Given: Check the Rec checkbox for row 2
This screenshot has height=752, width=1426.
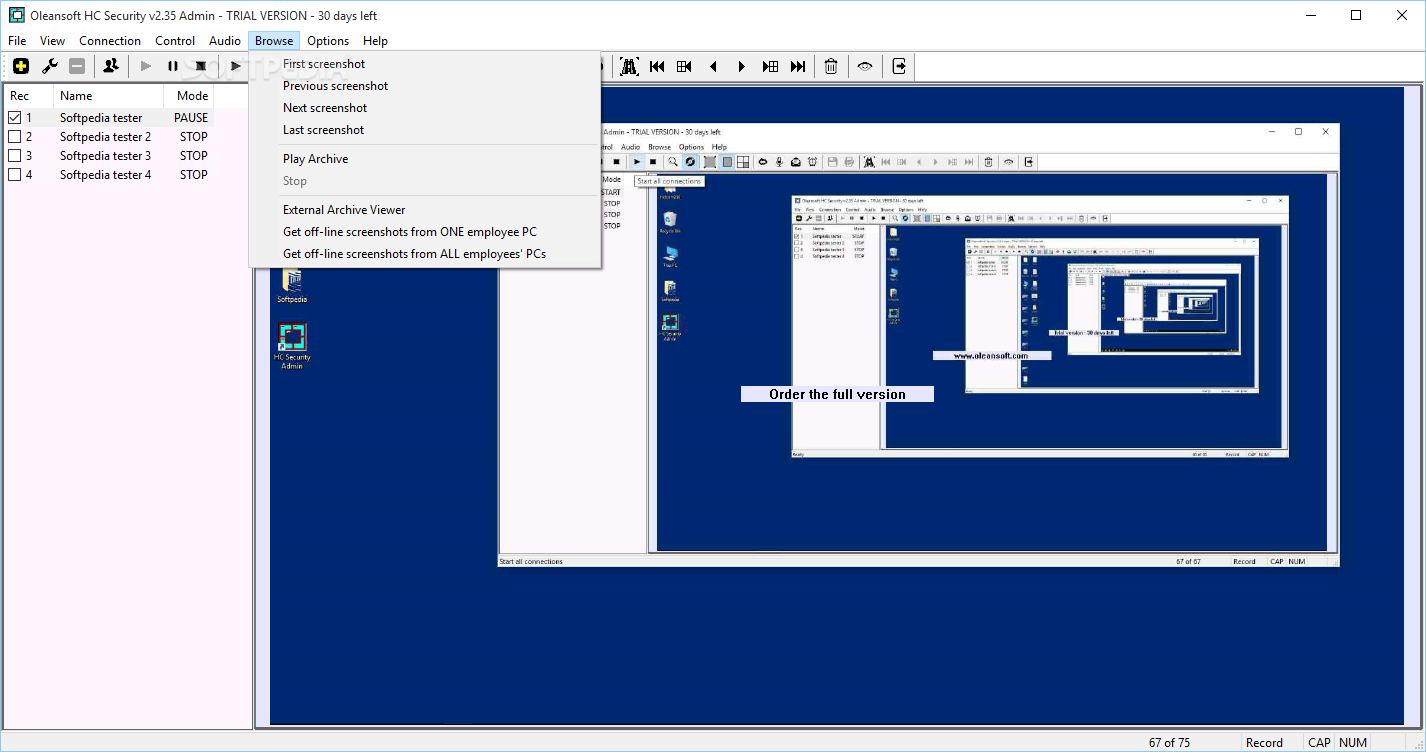Looking at the screenshot, I should click(14, 137).
